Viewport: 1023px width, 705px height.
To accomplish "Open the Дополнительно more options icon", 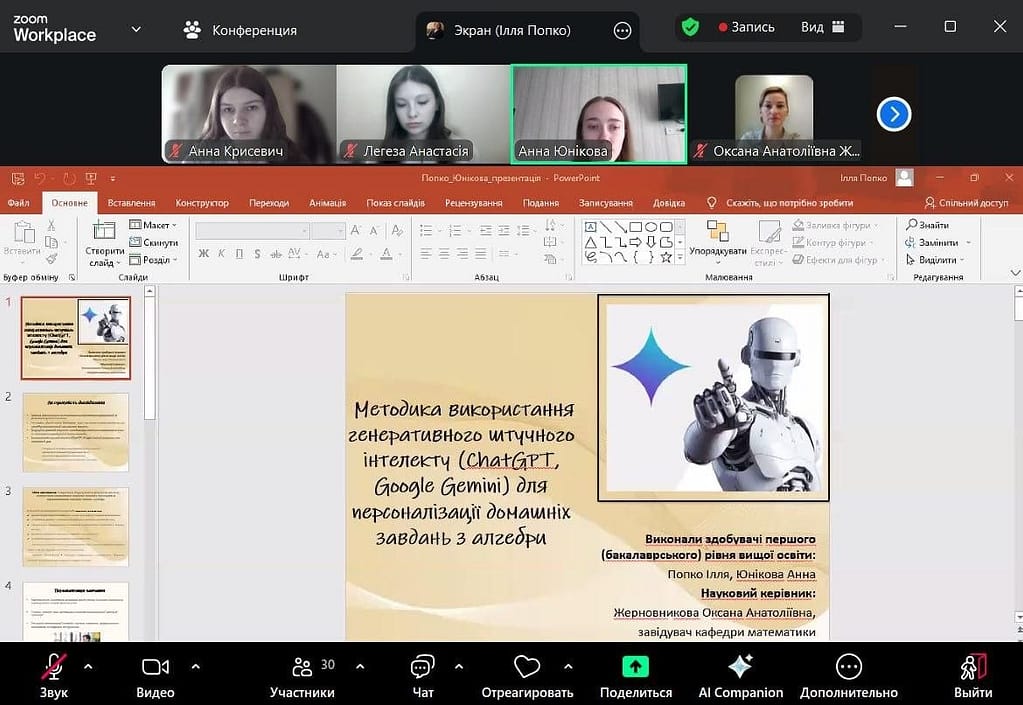I will click(x=848, y=667).
